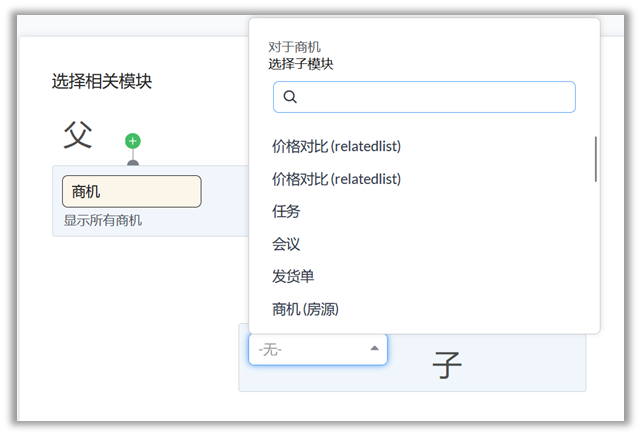Choose 会议 from the submodule list

(286, 244)
